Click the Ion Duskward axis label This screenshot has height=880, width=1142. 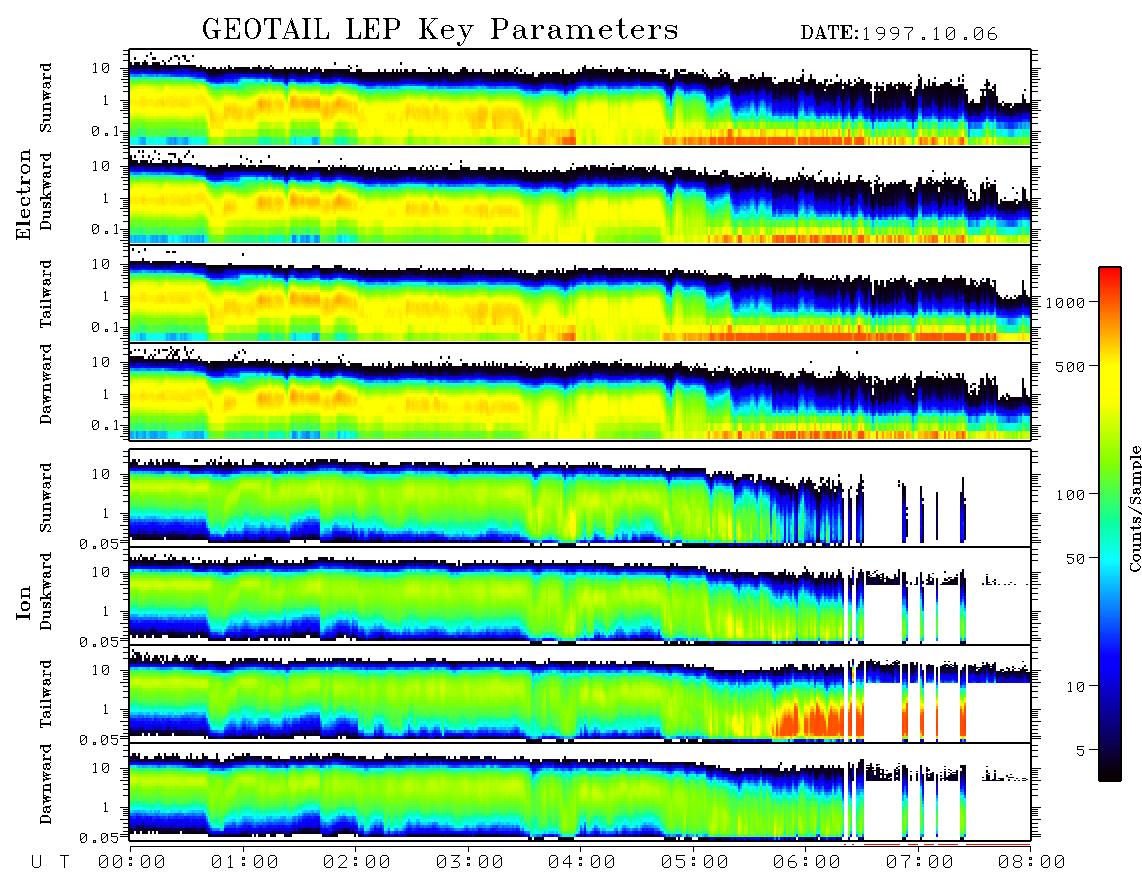click(46, 592)
